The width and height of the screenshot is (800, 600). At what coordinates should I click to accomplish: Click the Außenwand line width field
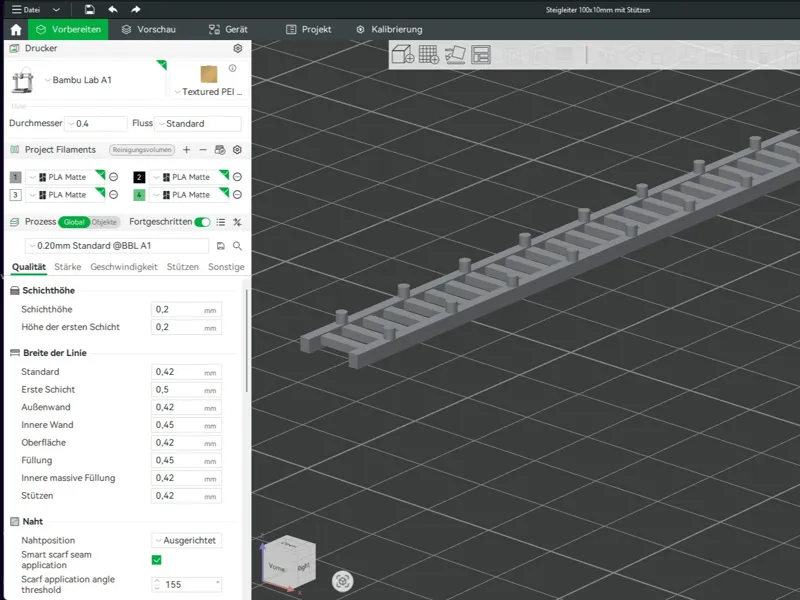[186, 407]
